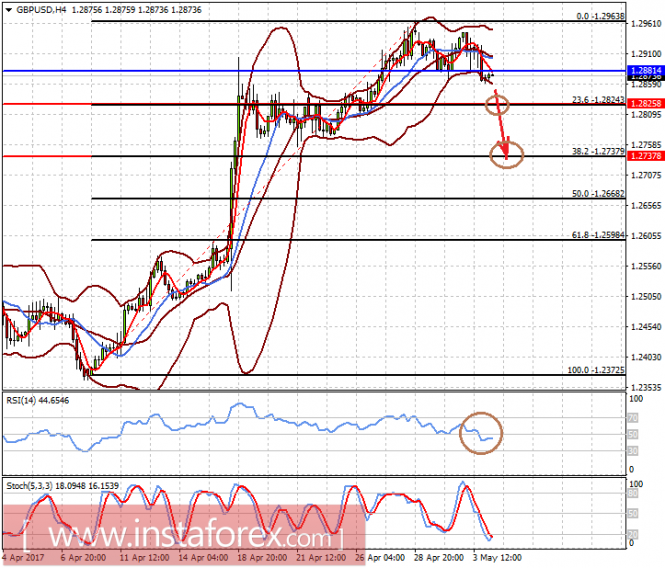Click the 18 Apr 20:00 time axis label
Image resolution: width=665 pixels, height=568 pixels.
[262, 557]
